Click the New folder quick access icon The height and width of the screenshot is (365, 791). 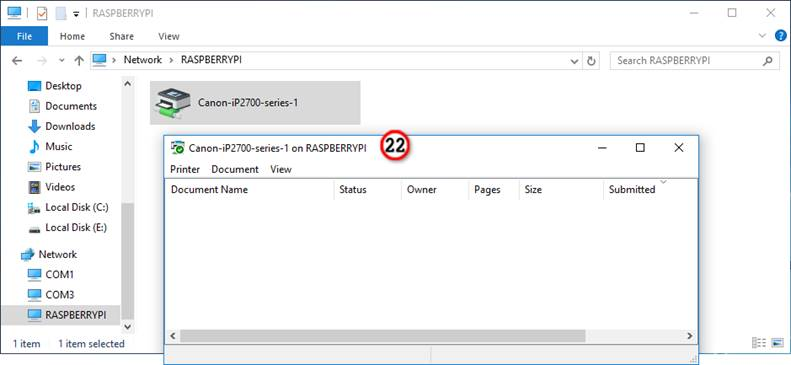(61, 14)
